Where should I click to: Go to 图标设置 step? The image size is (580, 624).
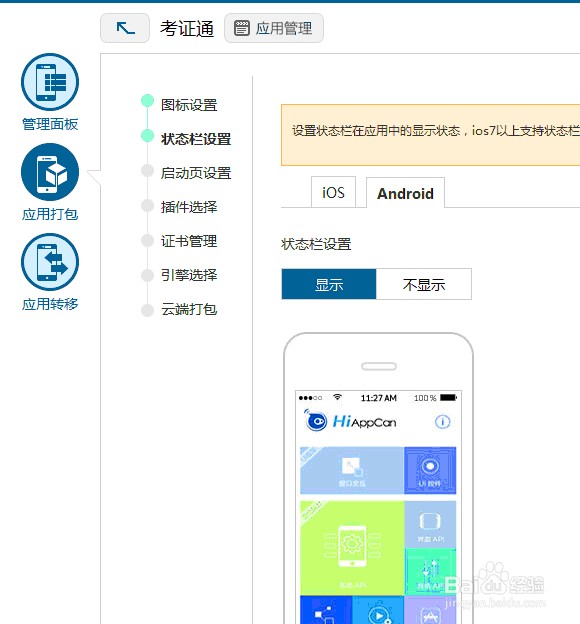click(x=189, y=105)
